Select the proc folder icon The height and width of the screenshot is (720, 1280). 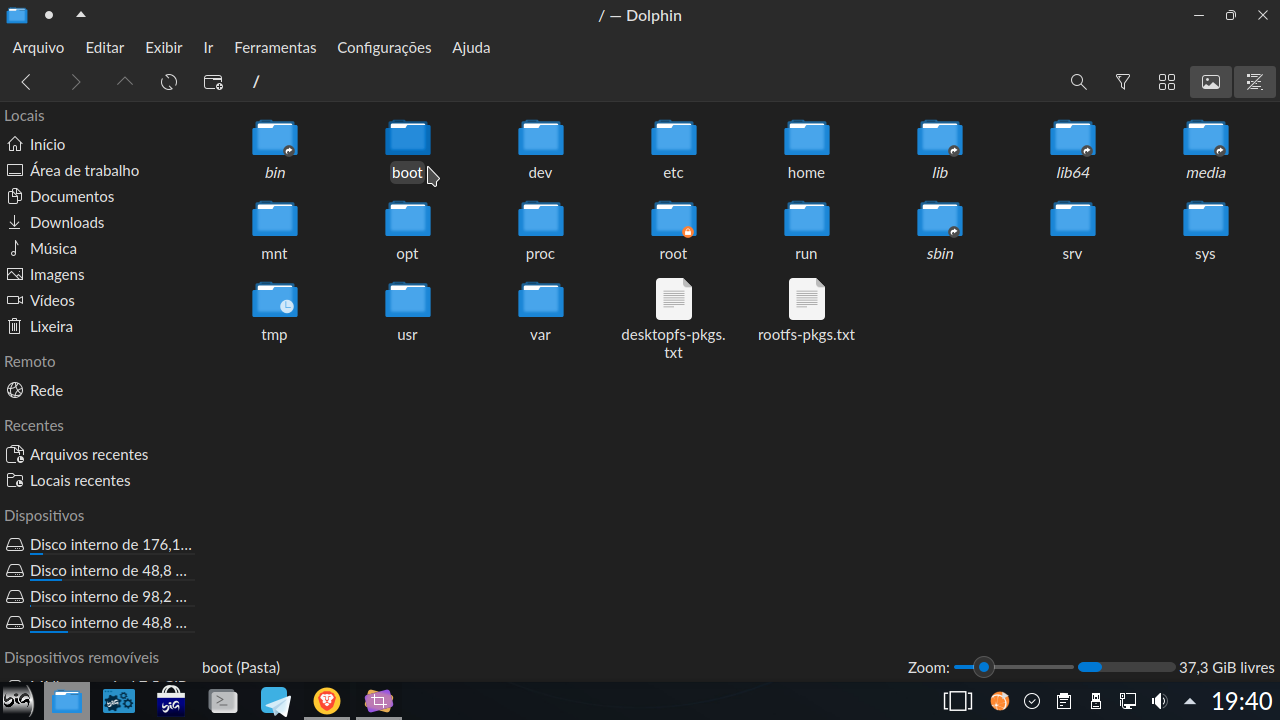point(541,219)
